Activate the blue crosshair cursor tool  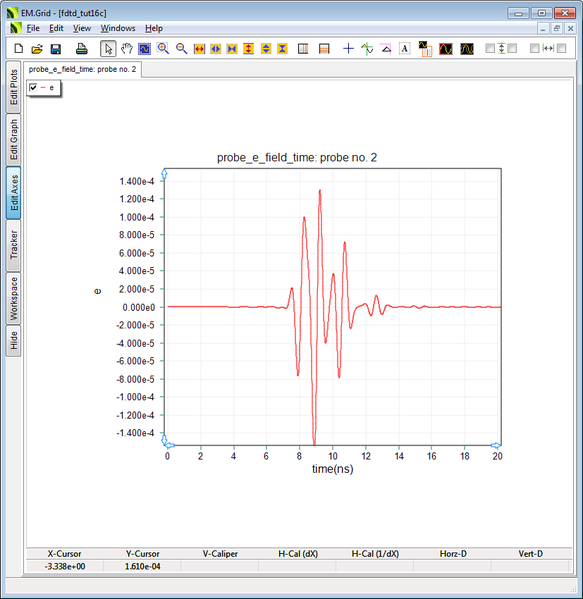coord(348,49)
